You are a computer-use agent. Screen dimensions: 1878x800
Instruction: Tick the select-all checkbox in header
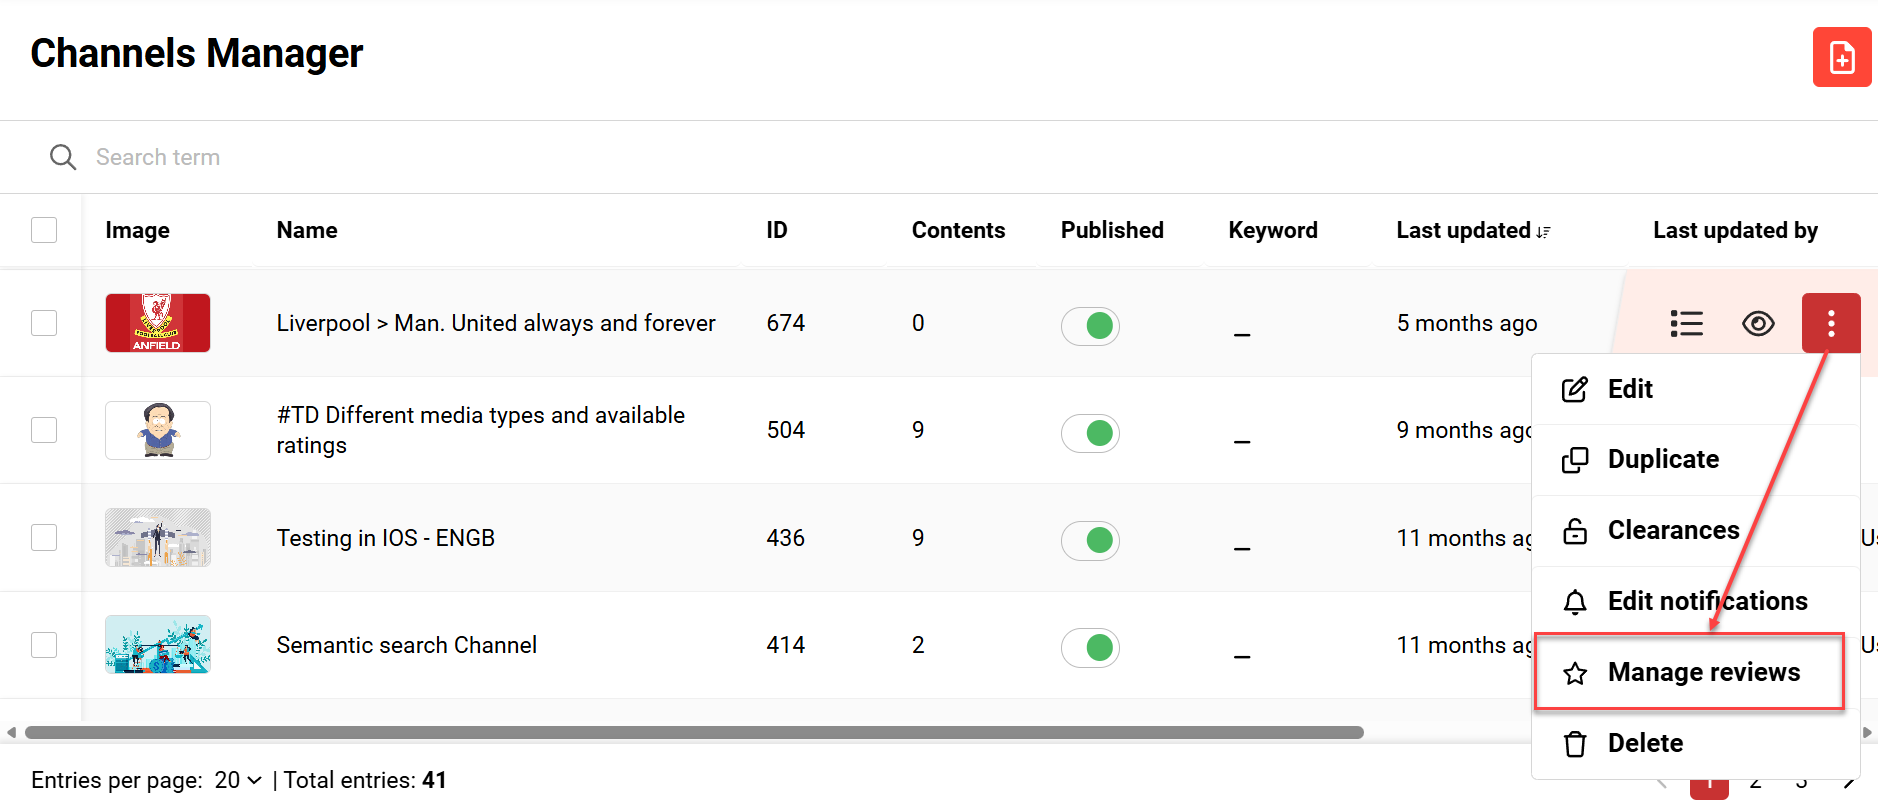click(x=44, y=230)
